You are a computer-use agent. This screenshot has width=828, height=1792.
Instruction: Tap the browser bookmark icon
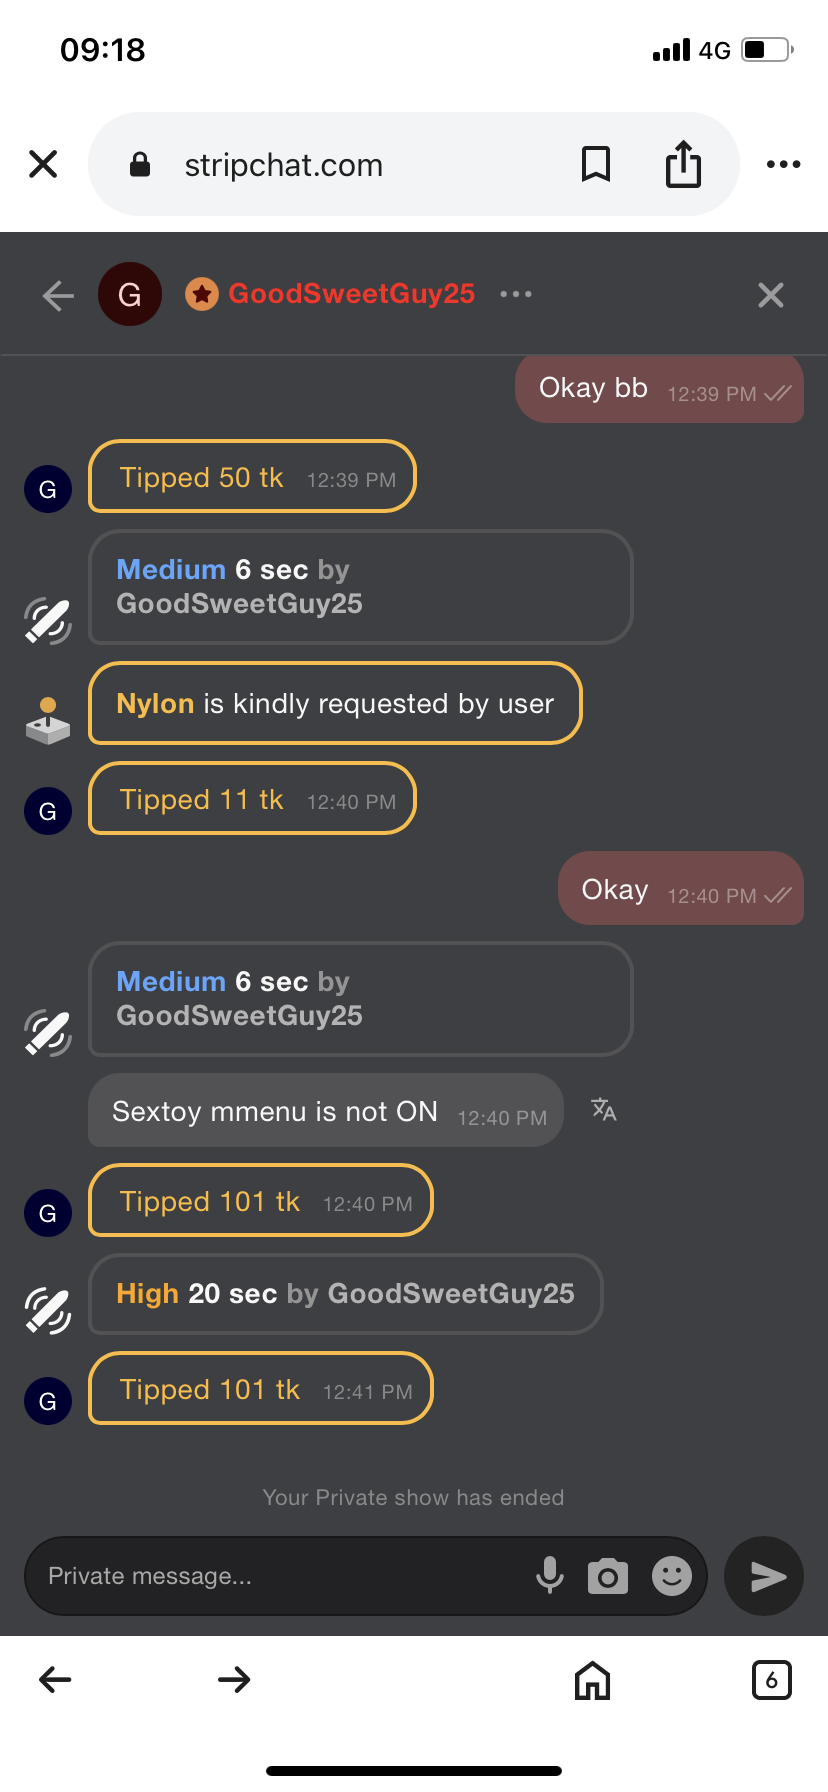[596, 164]
